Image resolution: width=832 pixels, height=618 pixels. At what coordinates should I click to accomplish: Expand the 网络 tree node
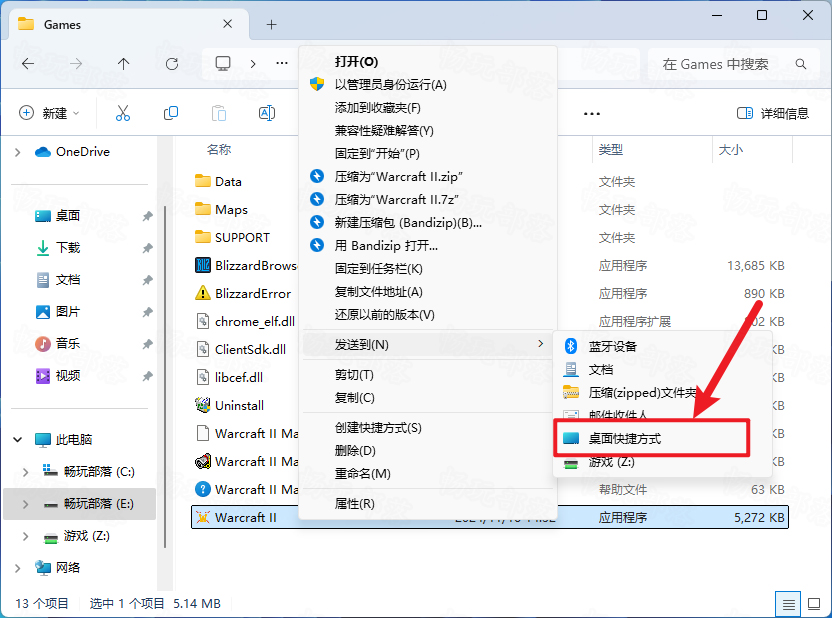coord(18,568)
